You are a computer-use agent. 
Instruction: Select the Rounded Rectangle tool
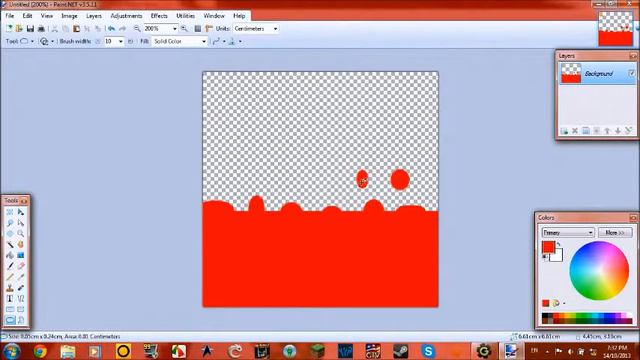[20, 309]
